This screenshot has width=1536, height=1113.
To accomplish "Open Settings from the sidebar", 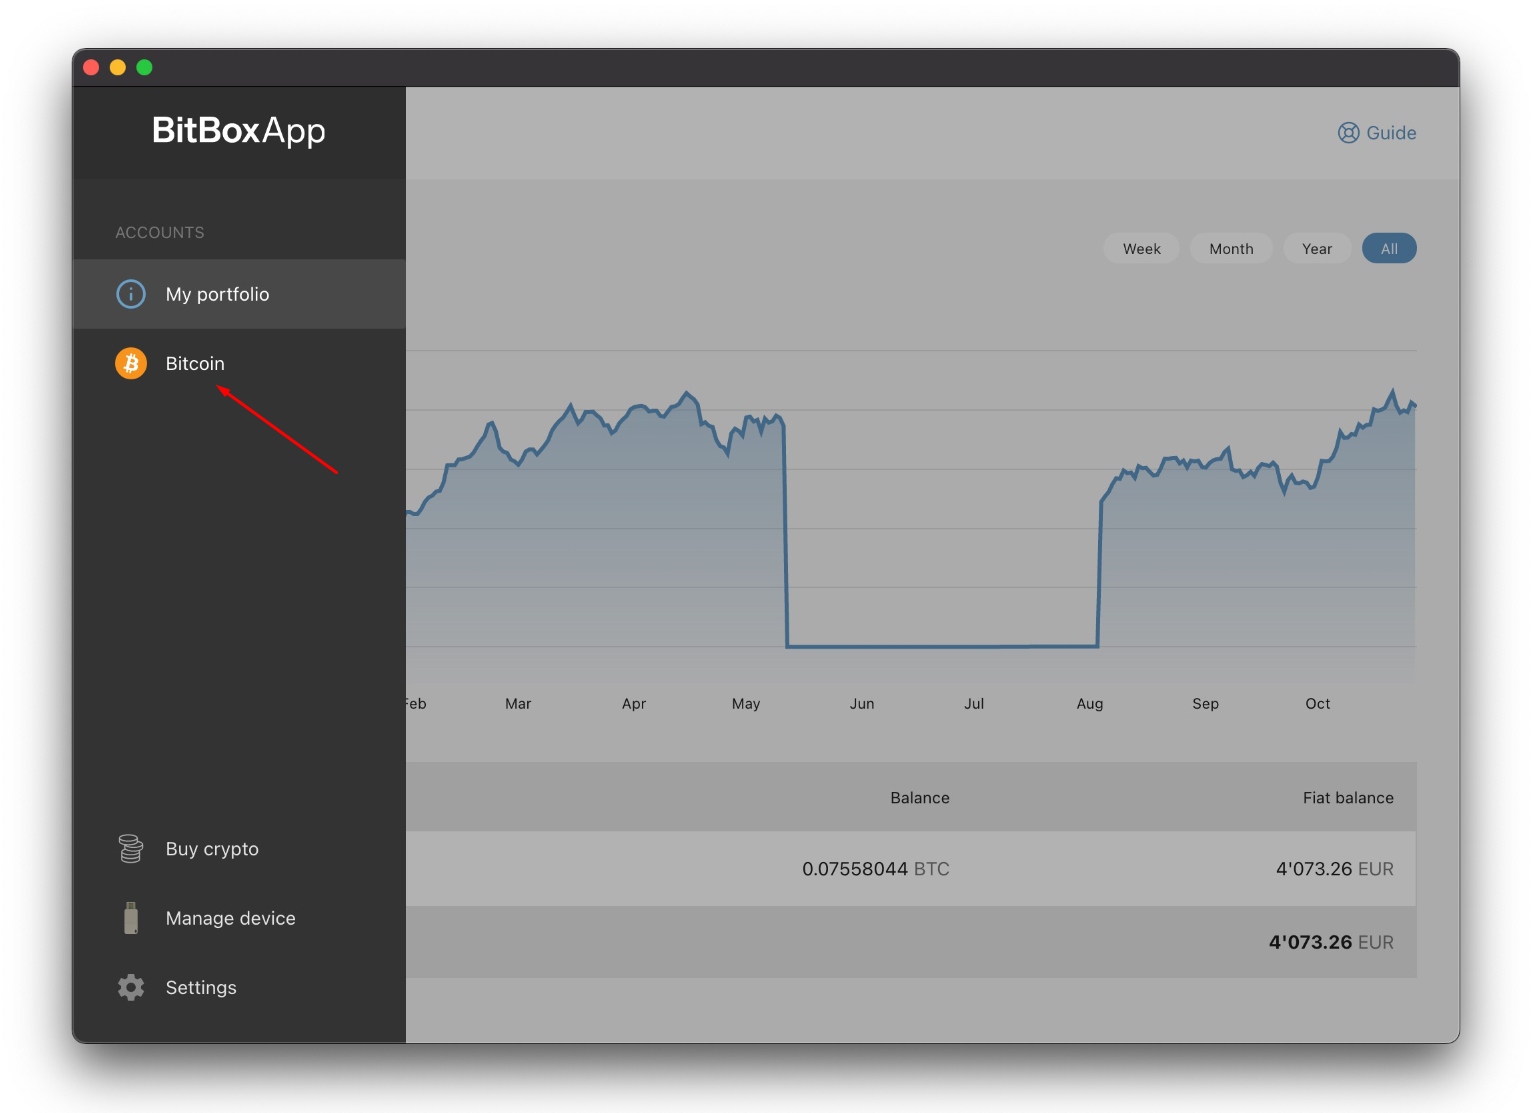I will click(x=239, y=988).
